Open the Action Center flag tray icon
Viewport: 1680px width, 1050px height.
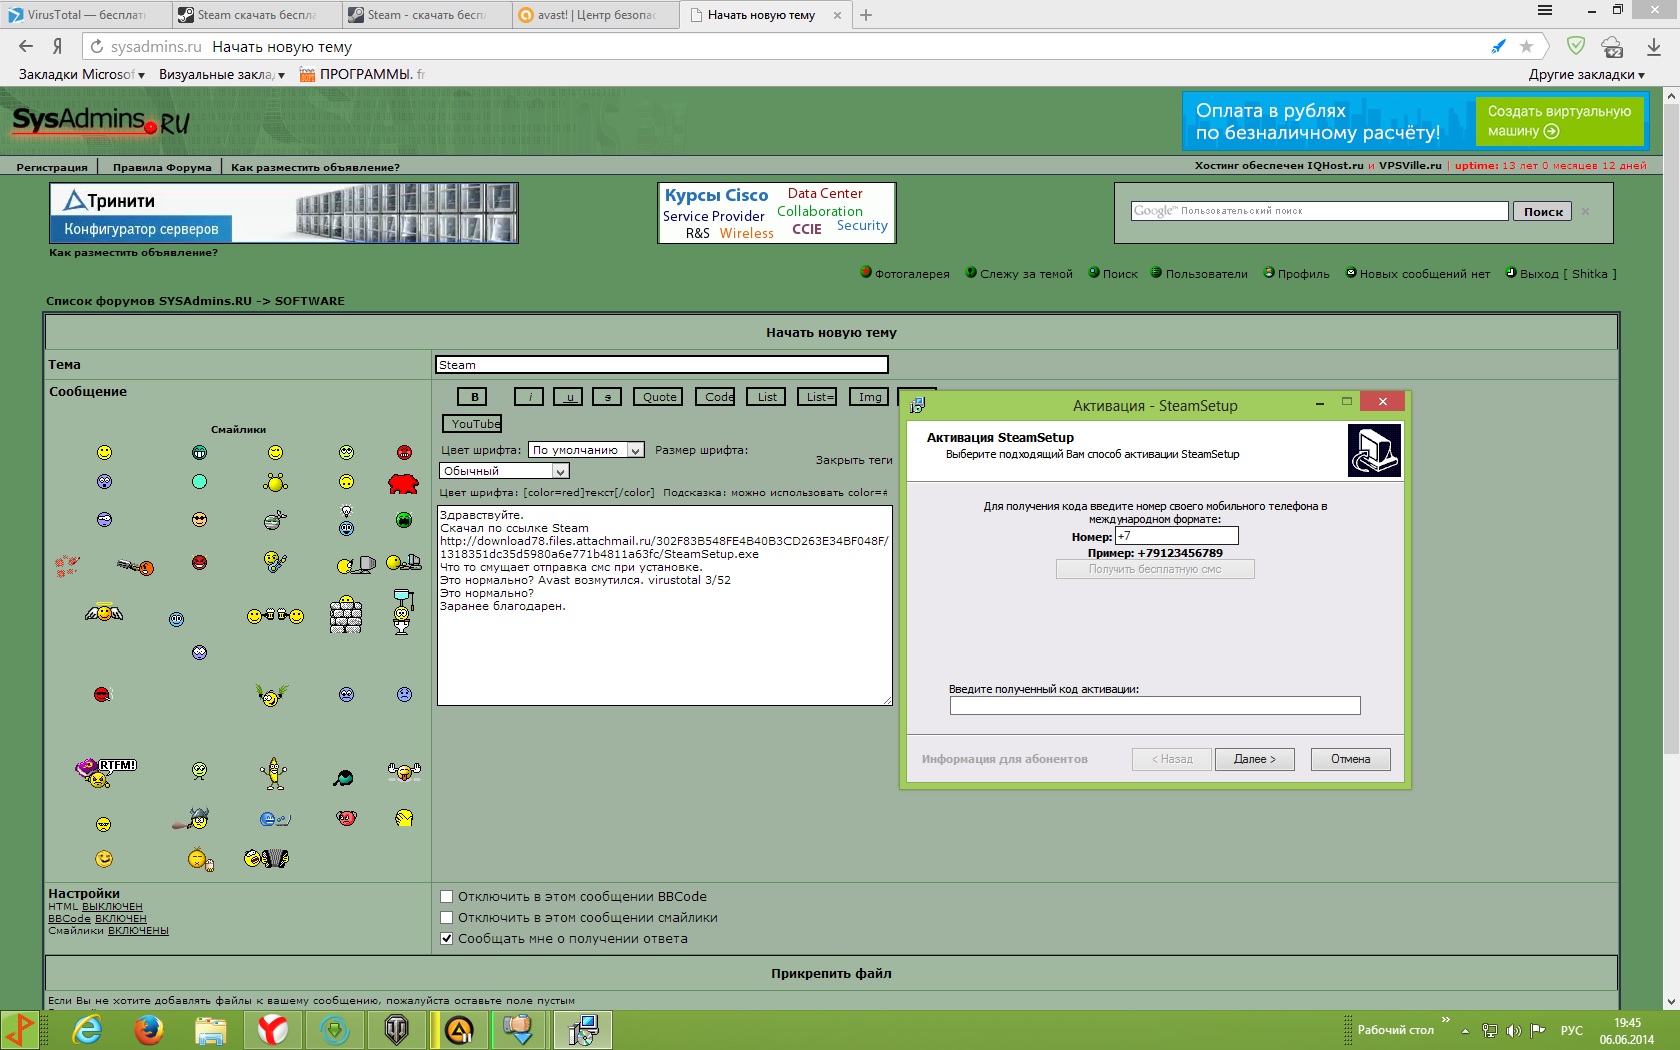tap(1538, 1030)
